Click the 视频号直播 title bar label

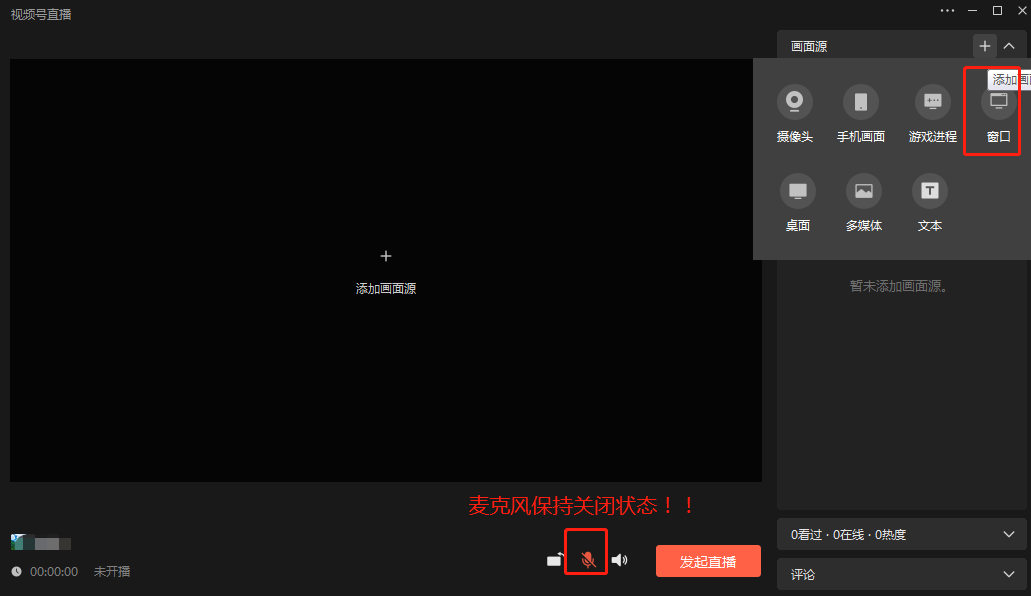click(x=40, y=15)
